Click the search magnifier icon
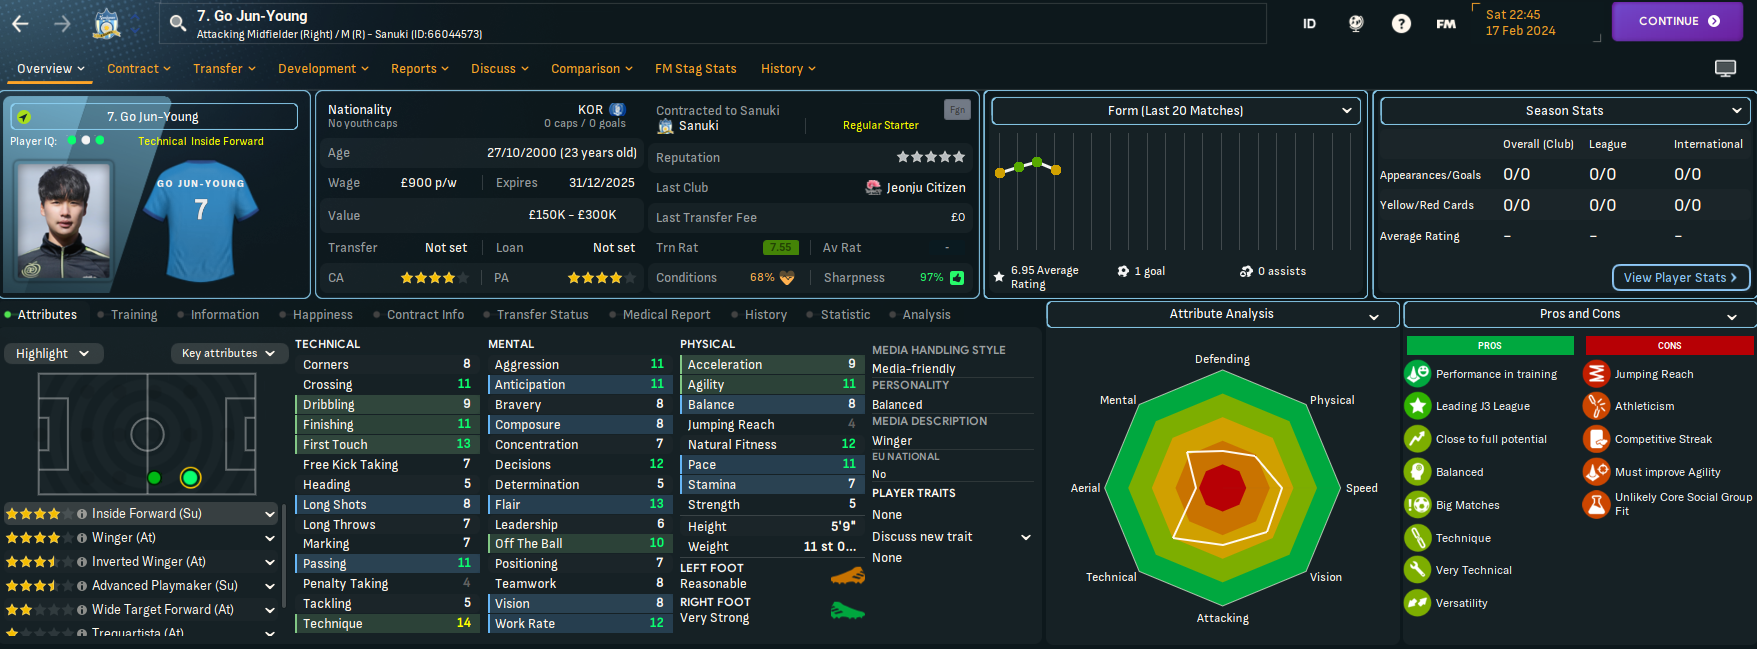Viewport: 1757px width, 649px height. click(178, 23)
